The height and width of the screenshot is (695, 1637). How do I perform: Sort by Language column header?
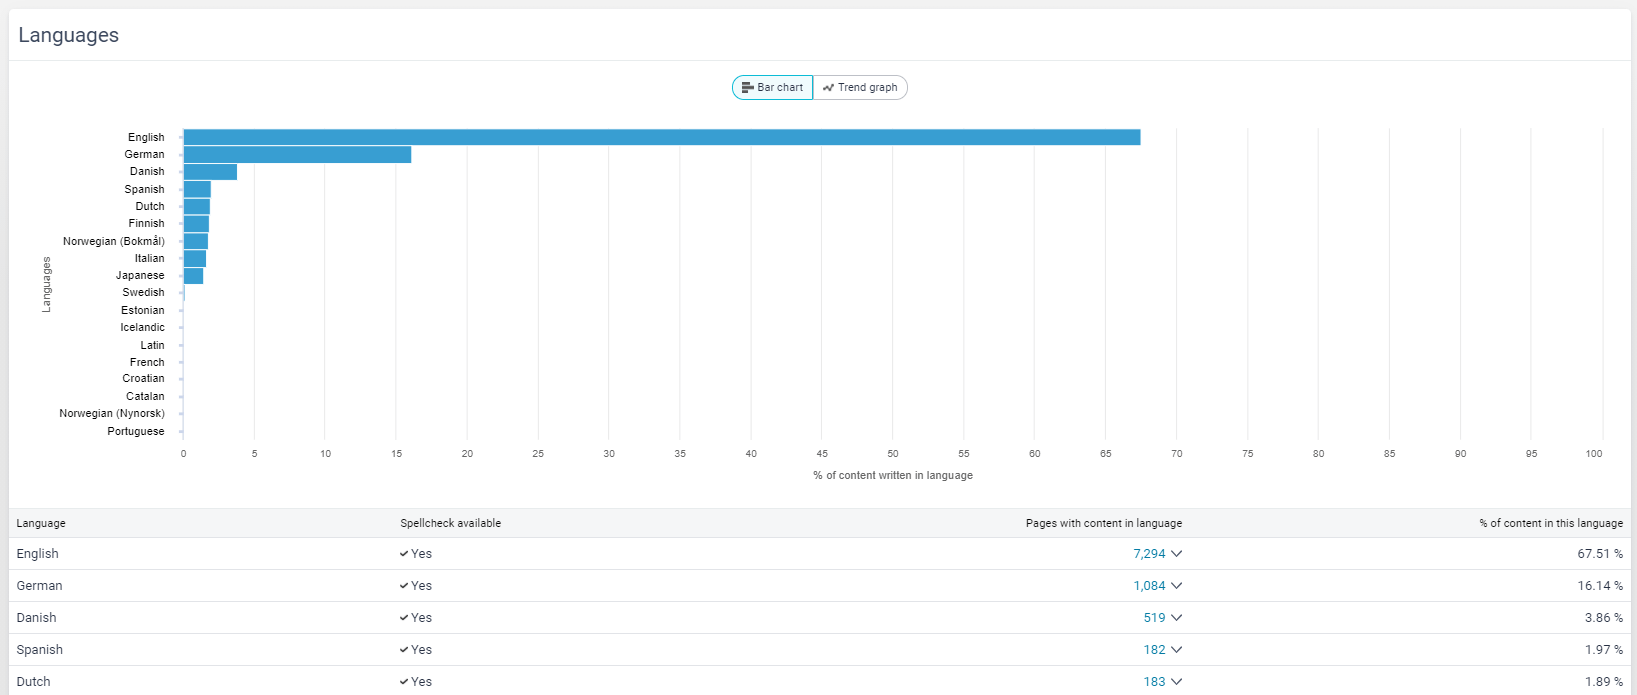pos(41,523)
